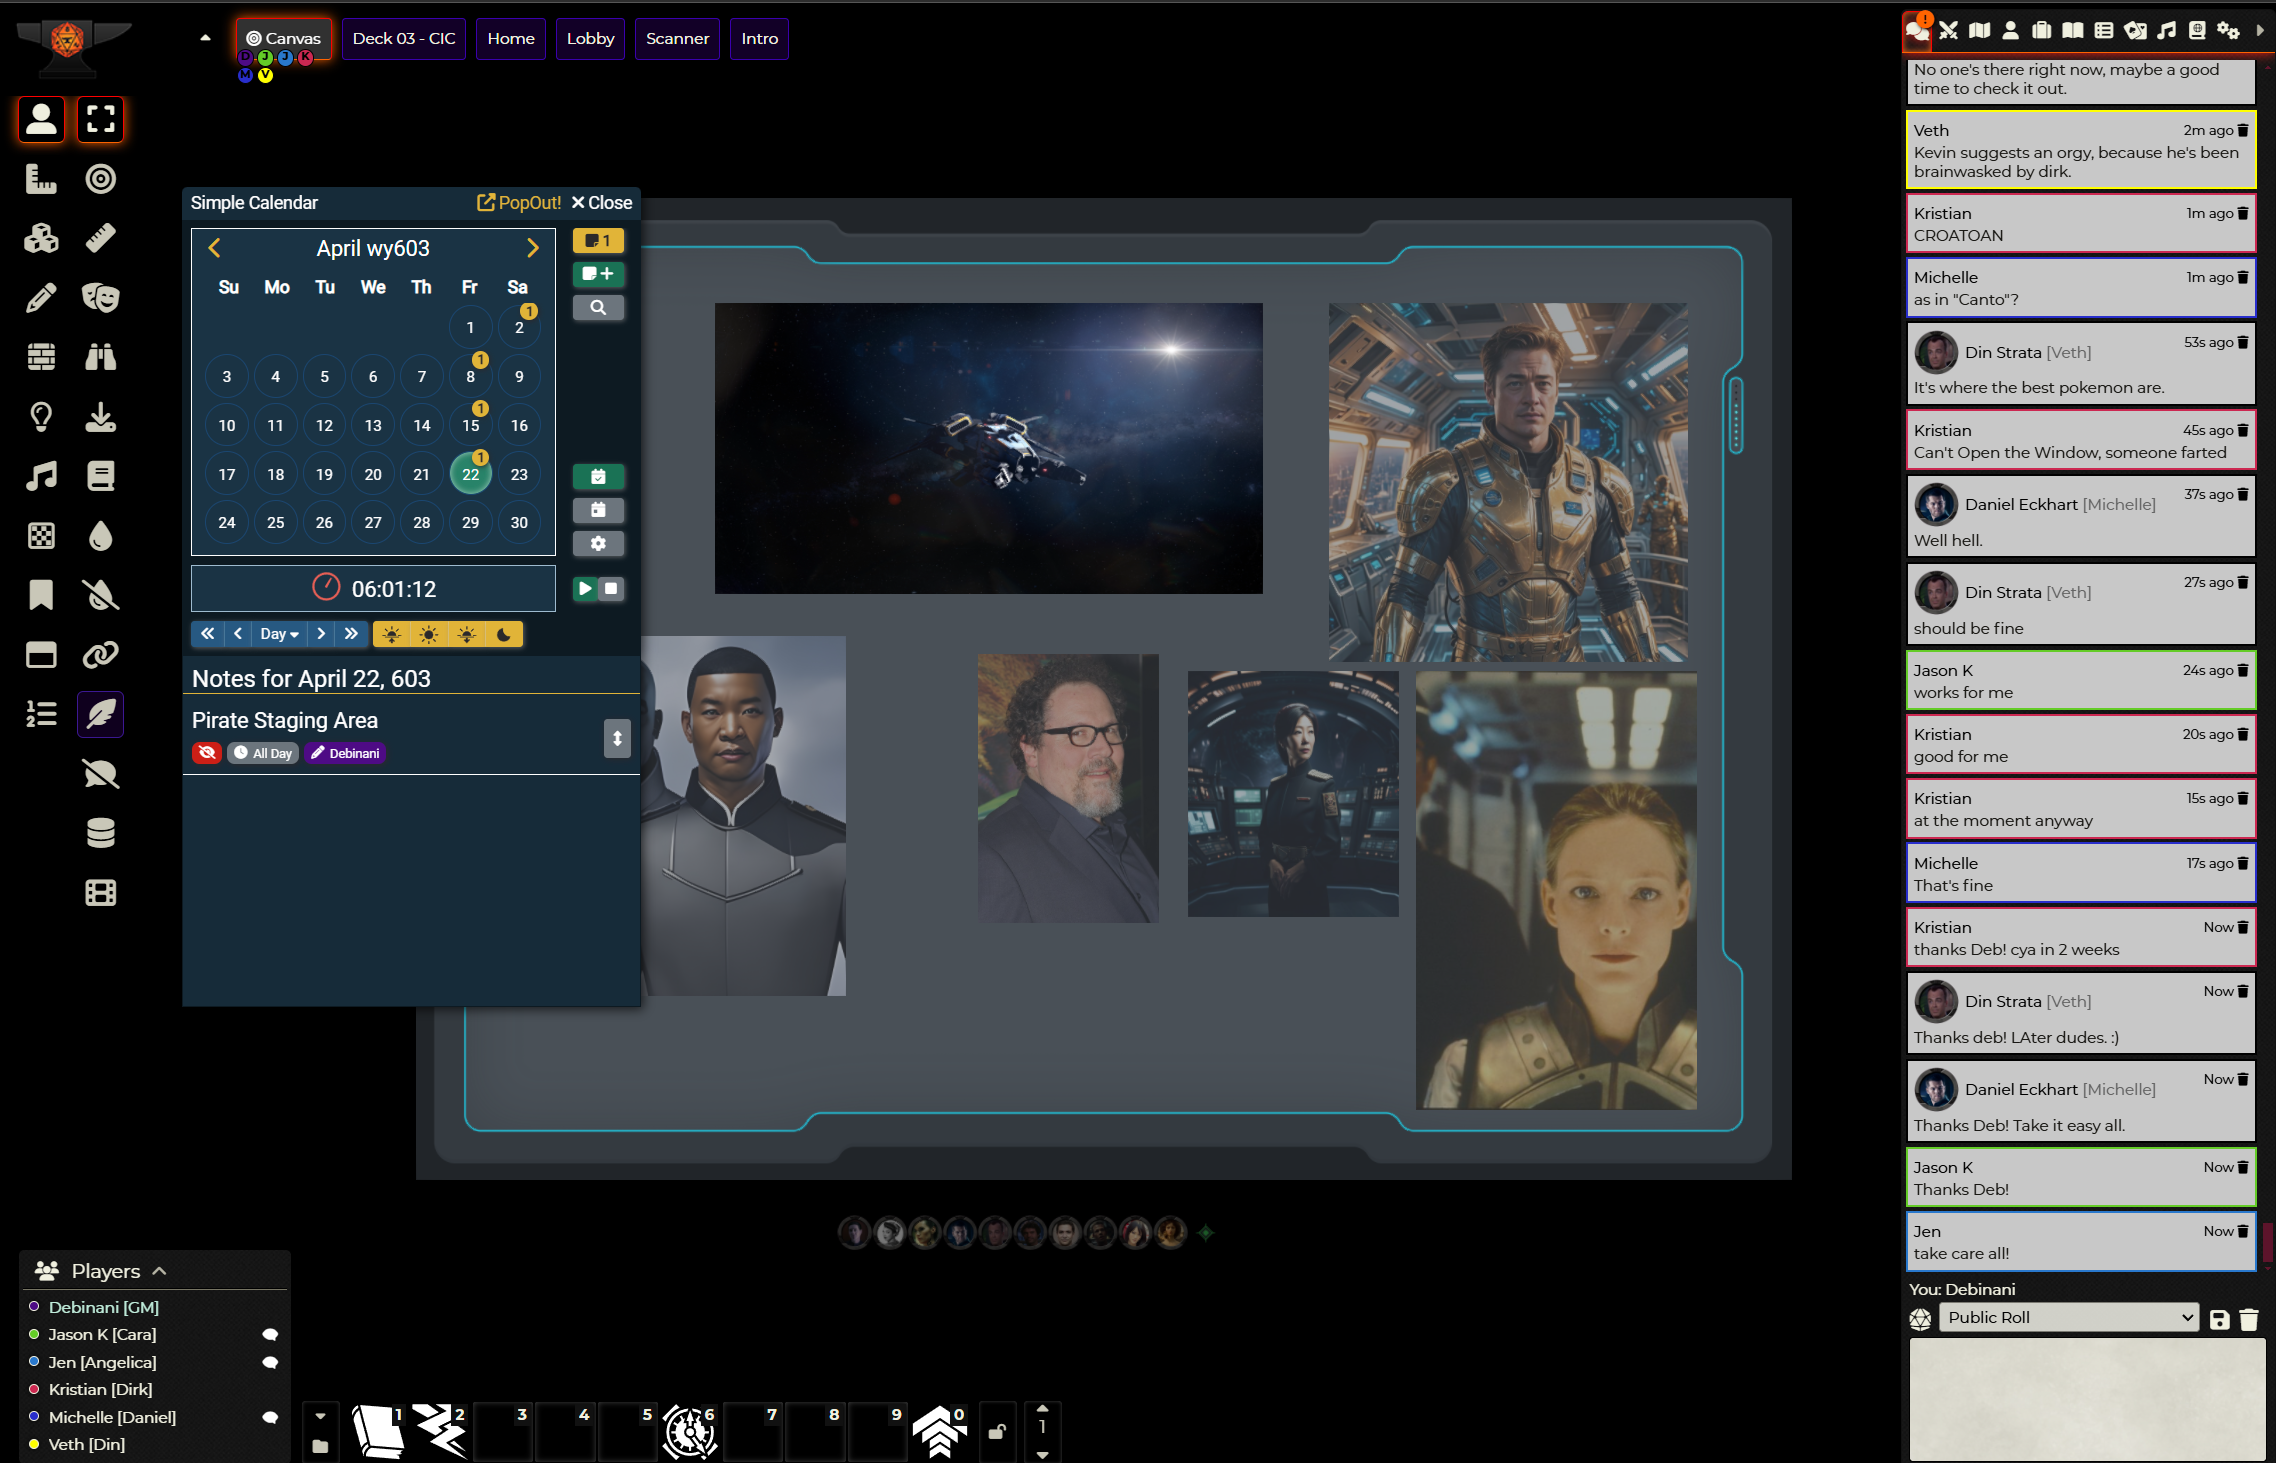The height and width of the screenshot is (1463, 2276).
Task: Set time to sunset
Action: pyautogui.click(x=466, y=634)
